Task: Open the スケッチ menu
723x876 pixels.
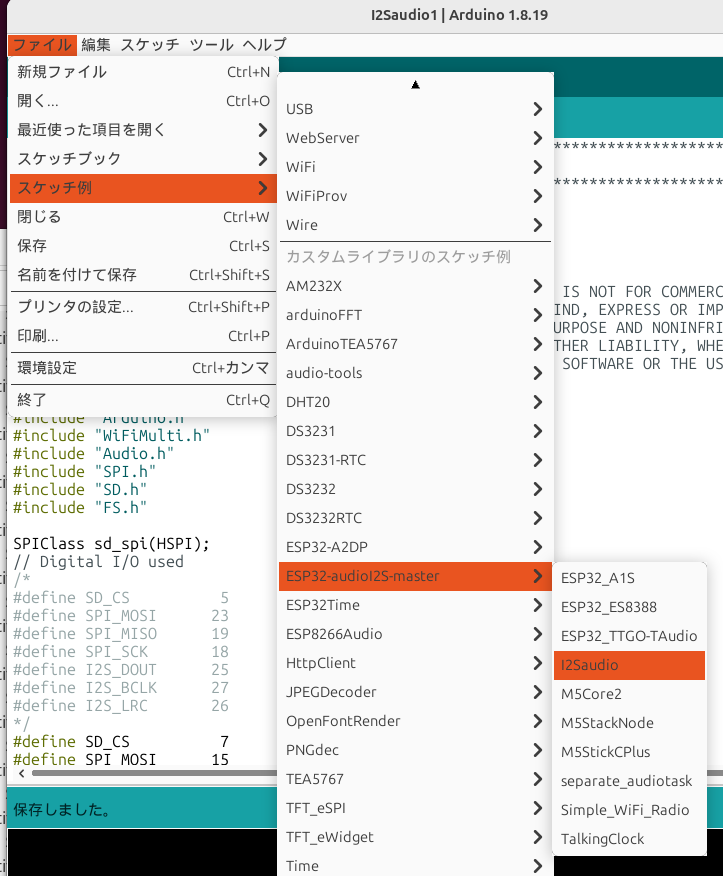Action: (x=150, y=45)
